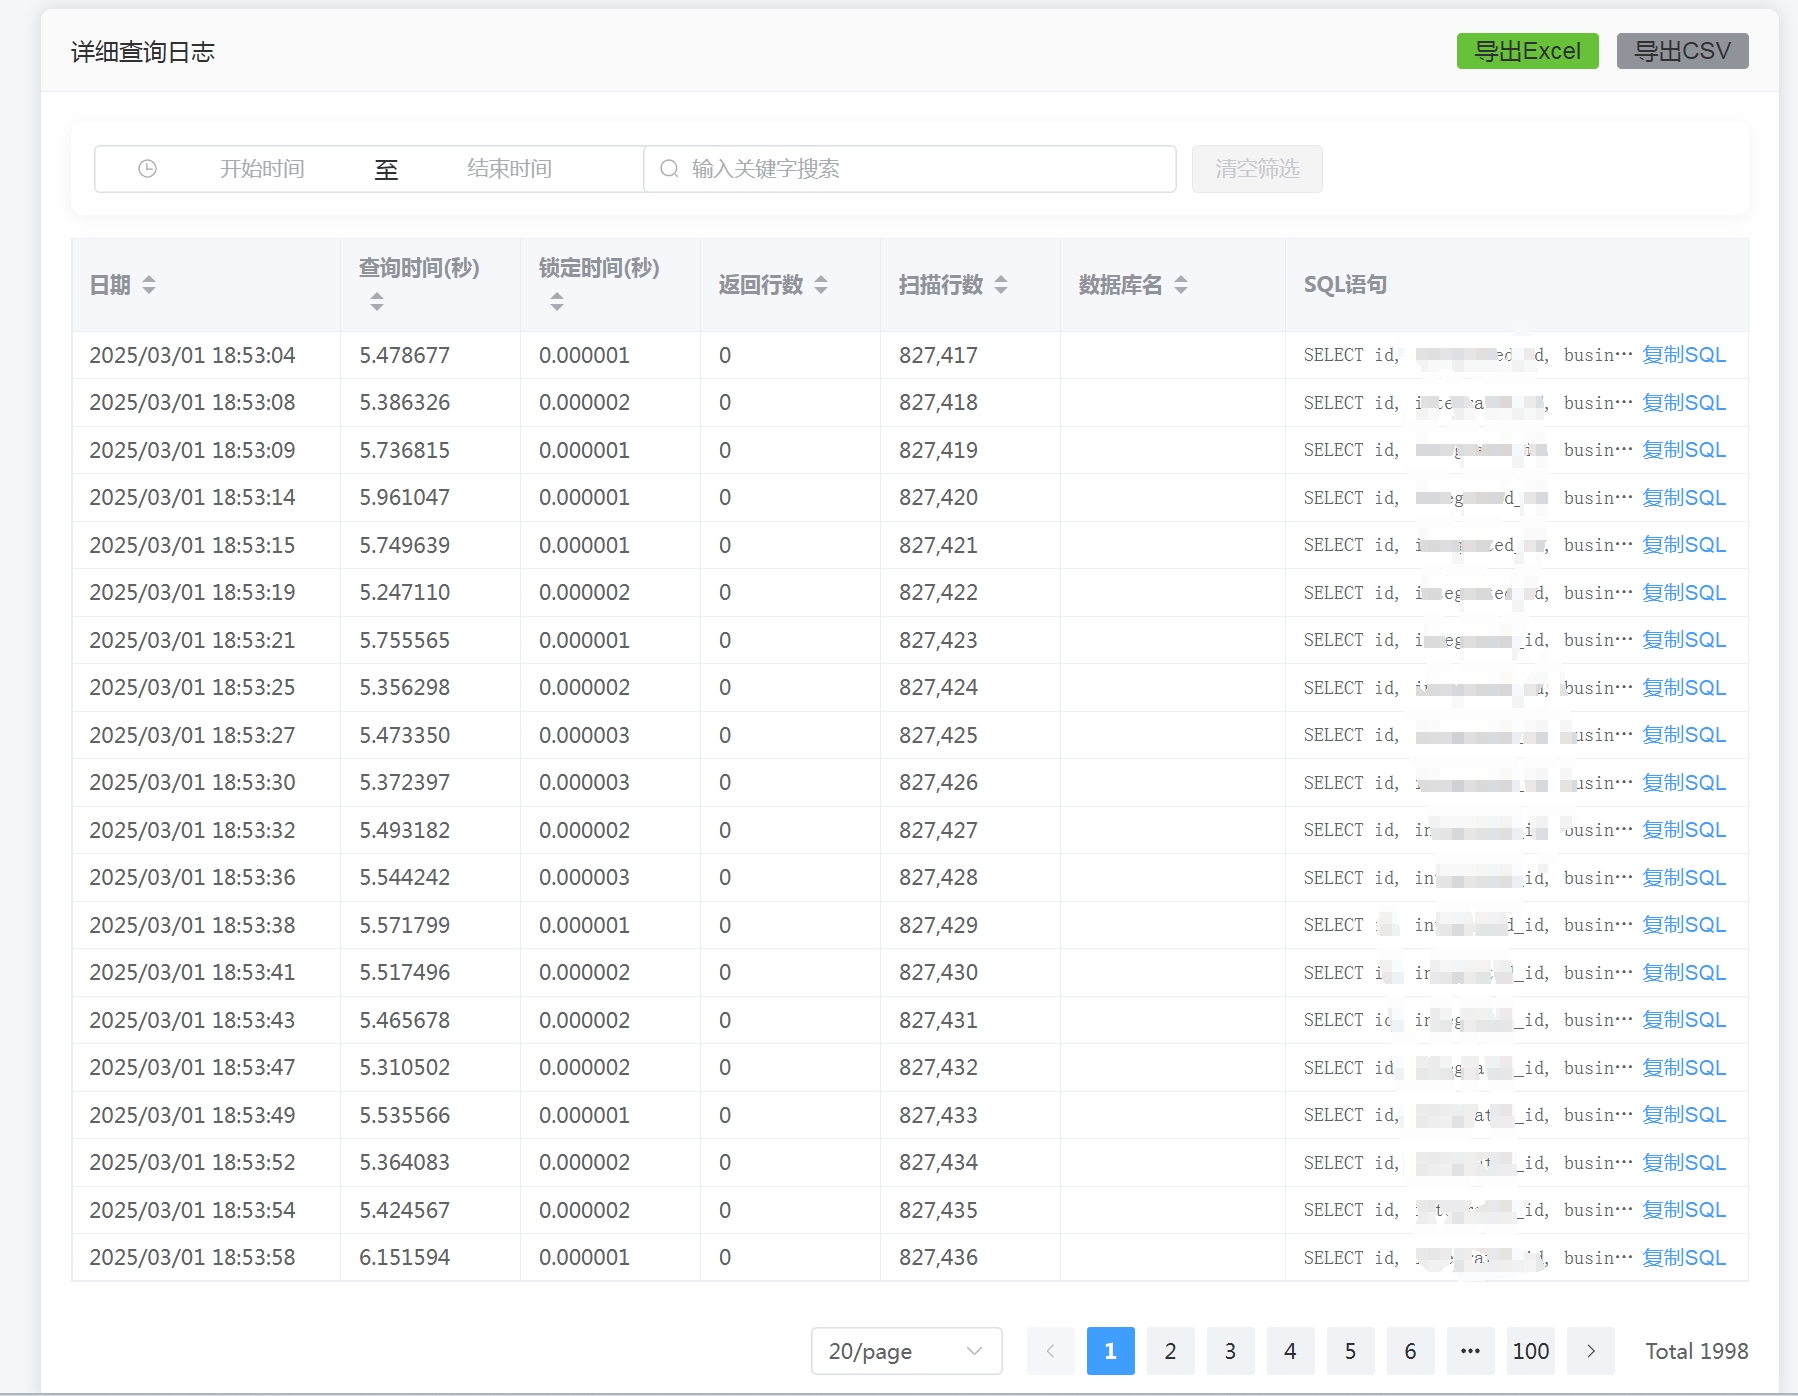The width and height of the screenshot is (1798, 1396).
Task: Sort by 数据库名 column arrow icon
Action: tap(1181, 285)
